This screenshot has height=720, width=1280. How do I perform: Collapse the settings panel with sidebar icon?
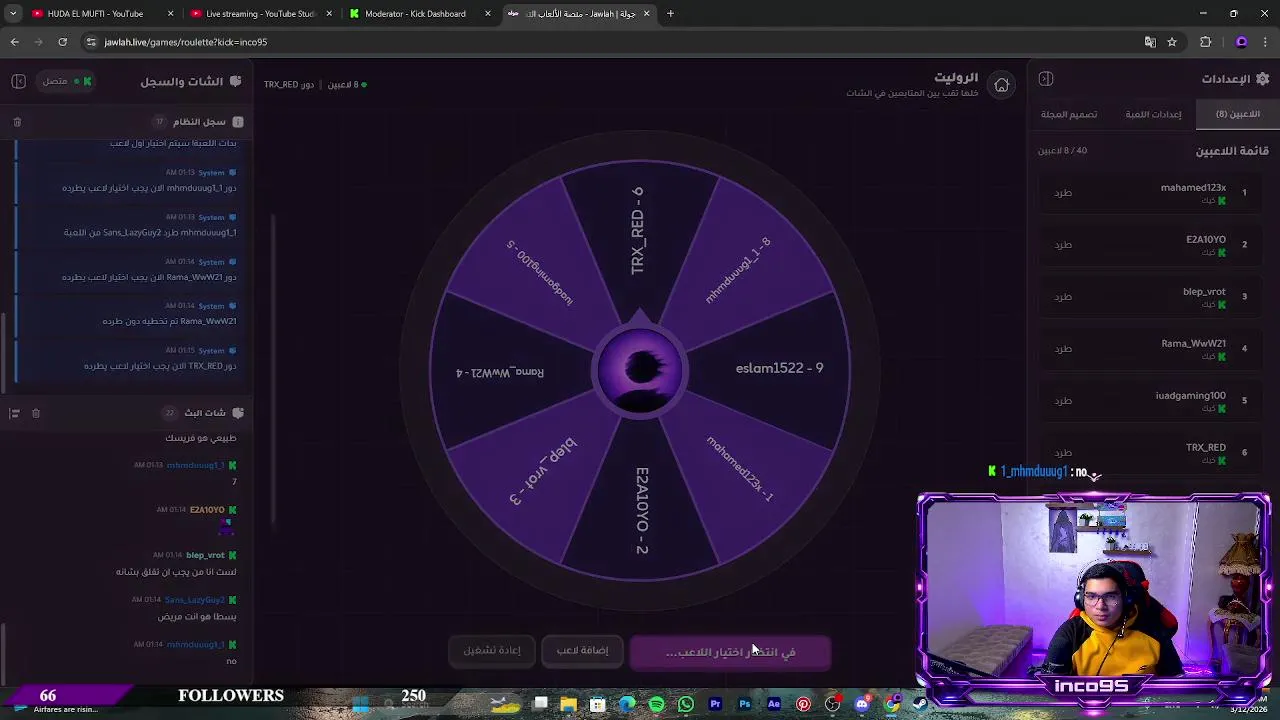(x=1046, y=79)
